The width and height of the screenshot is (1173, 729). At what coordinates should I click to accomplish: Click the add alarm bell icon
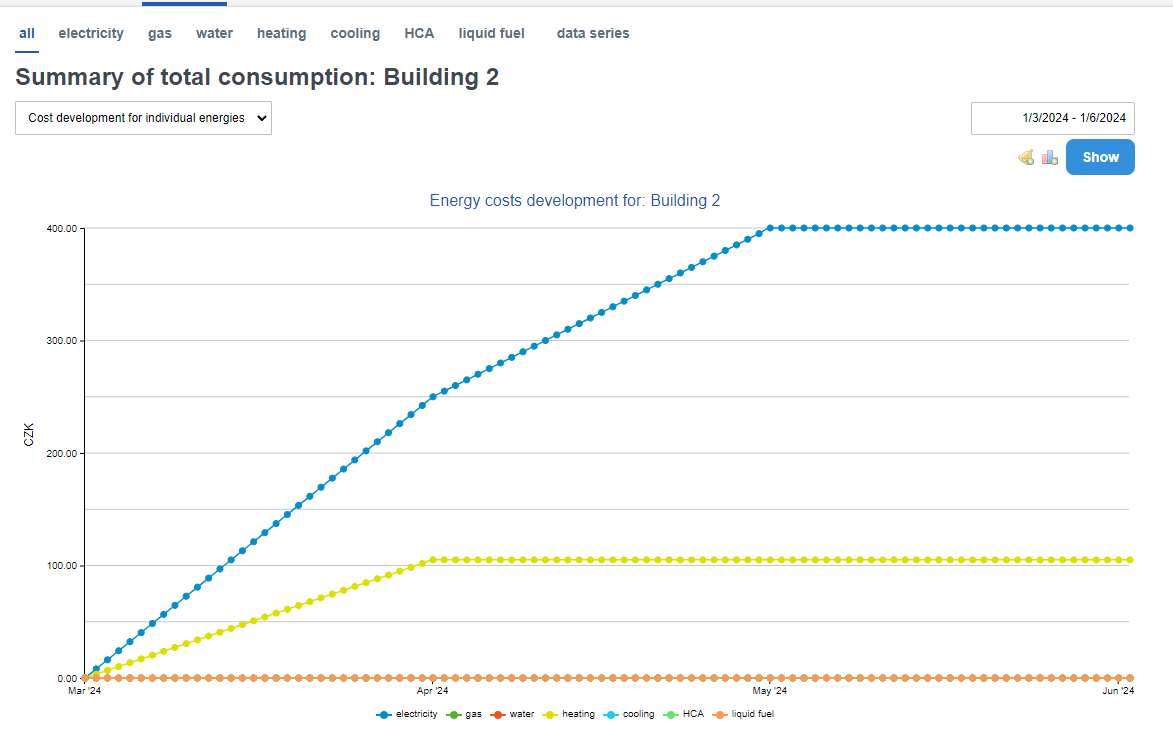point(1026,157)
